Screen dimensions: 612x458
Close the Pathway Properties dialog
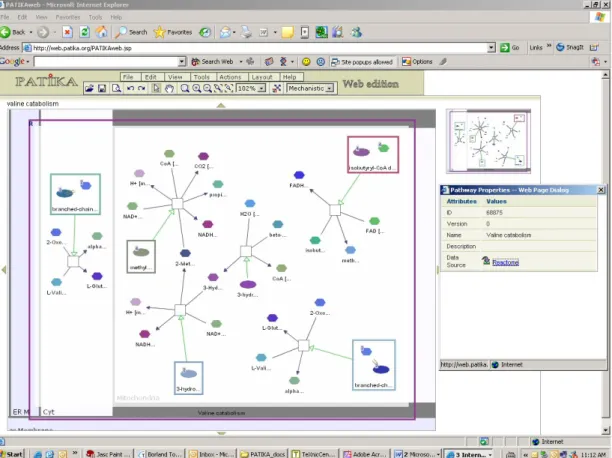[x=601, y=190]
